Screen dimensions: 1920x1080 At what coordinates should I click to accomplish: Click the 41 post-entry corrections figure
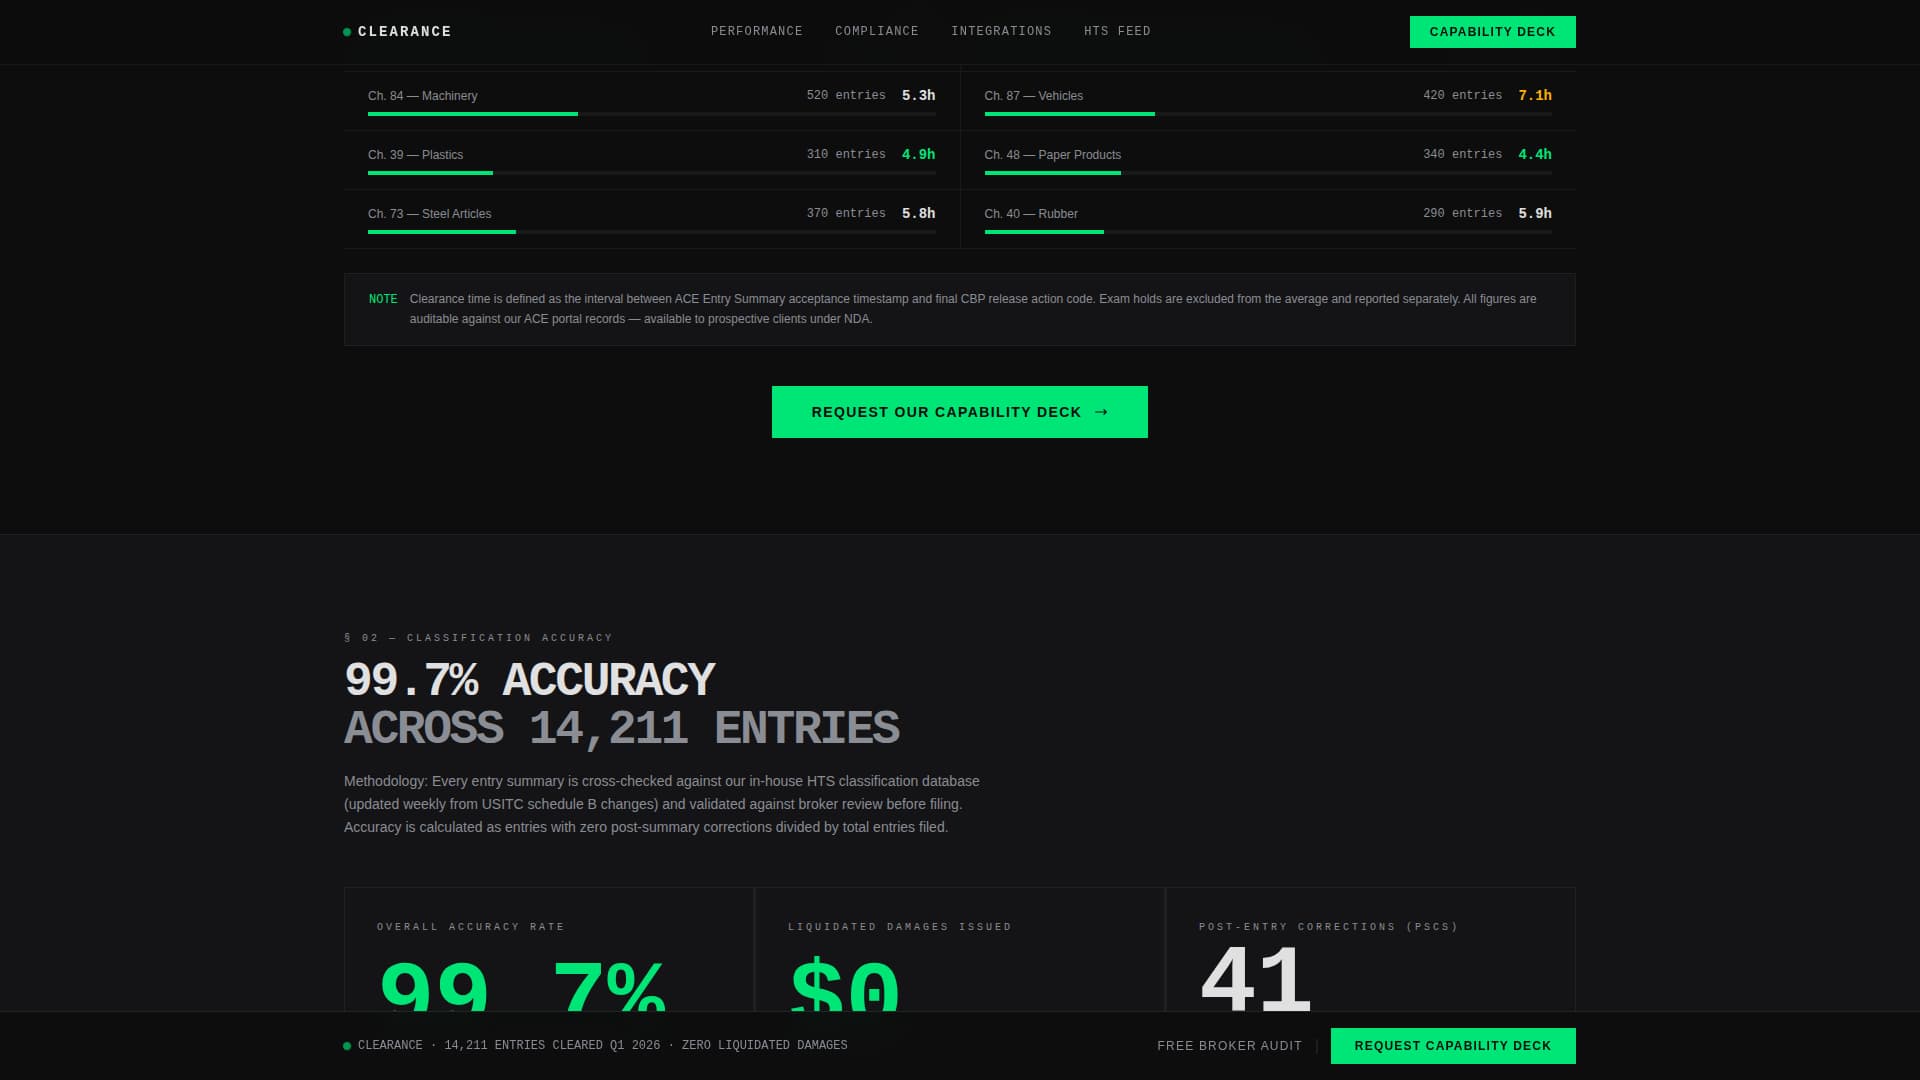click(x=1256, y=980)
